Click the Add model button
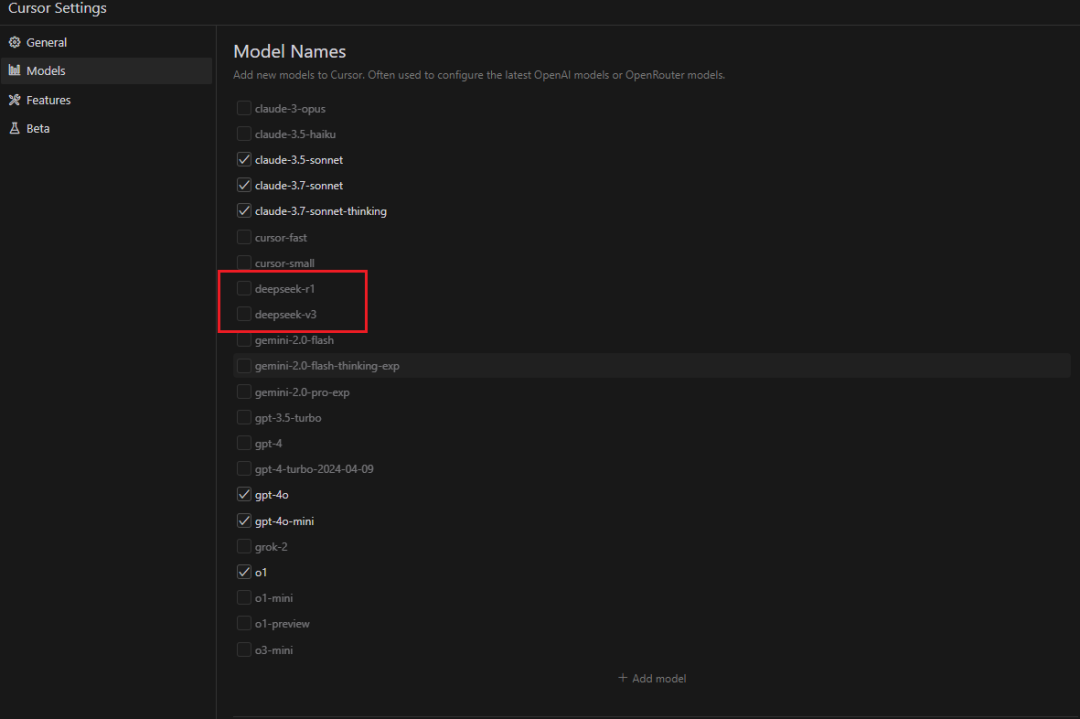Viewport: 1080px width, 719px height. [652, 678]
